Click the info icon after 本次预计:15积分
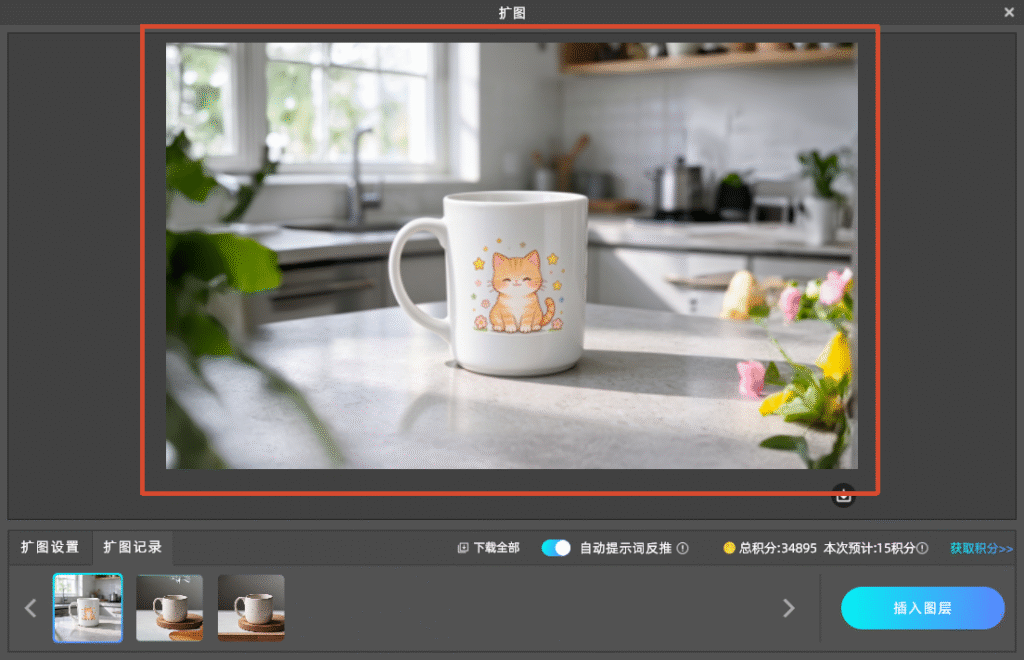 point(922,548)
